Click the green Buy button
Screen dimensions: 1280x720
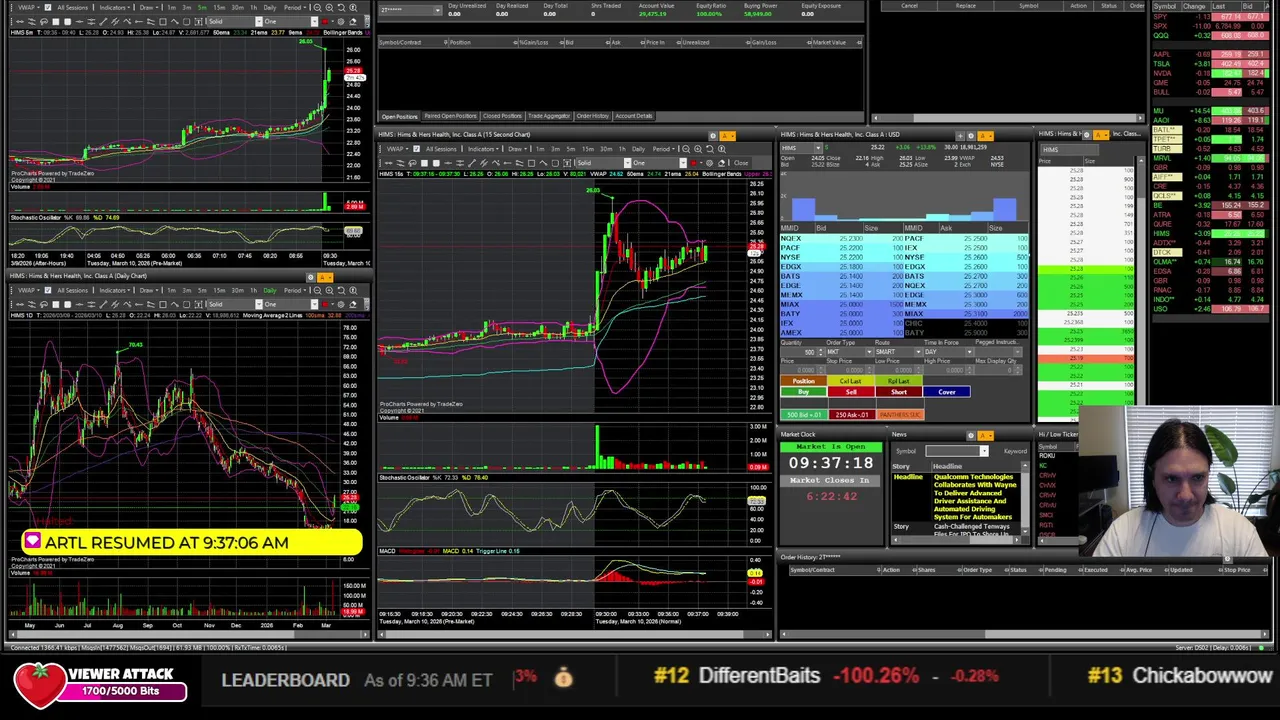[x=803, y=392]
